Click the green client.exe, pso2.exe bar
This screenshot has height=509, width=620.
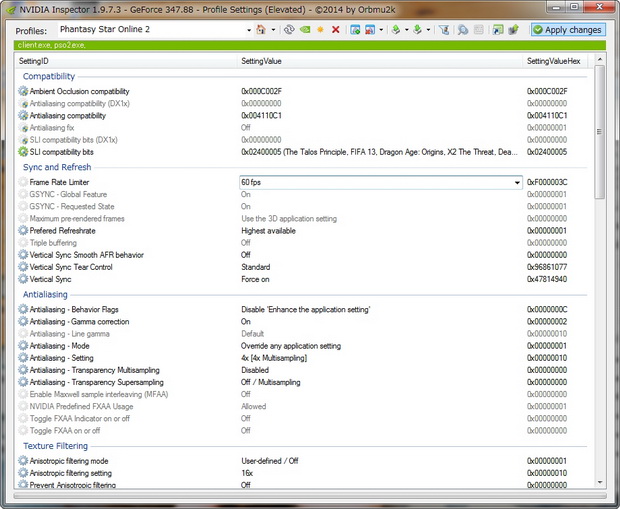coord(310,45)
